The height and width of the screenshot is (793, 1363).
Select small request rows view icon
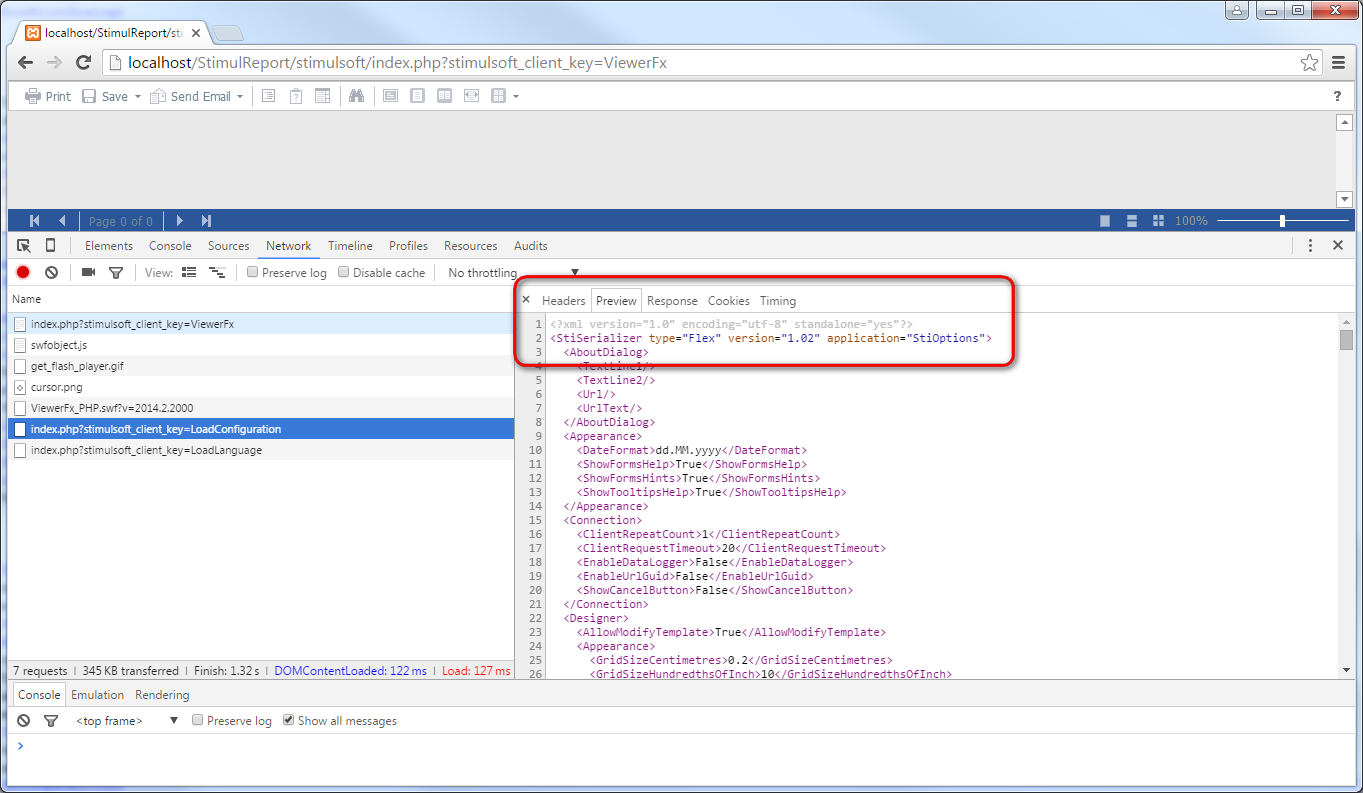tap(216, 272)
